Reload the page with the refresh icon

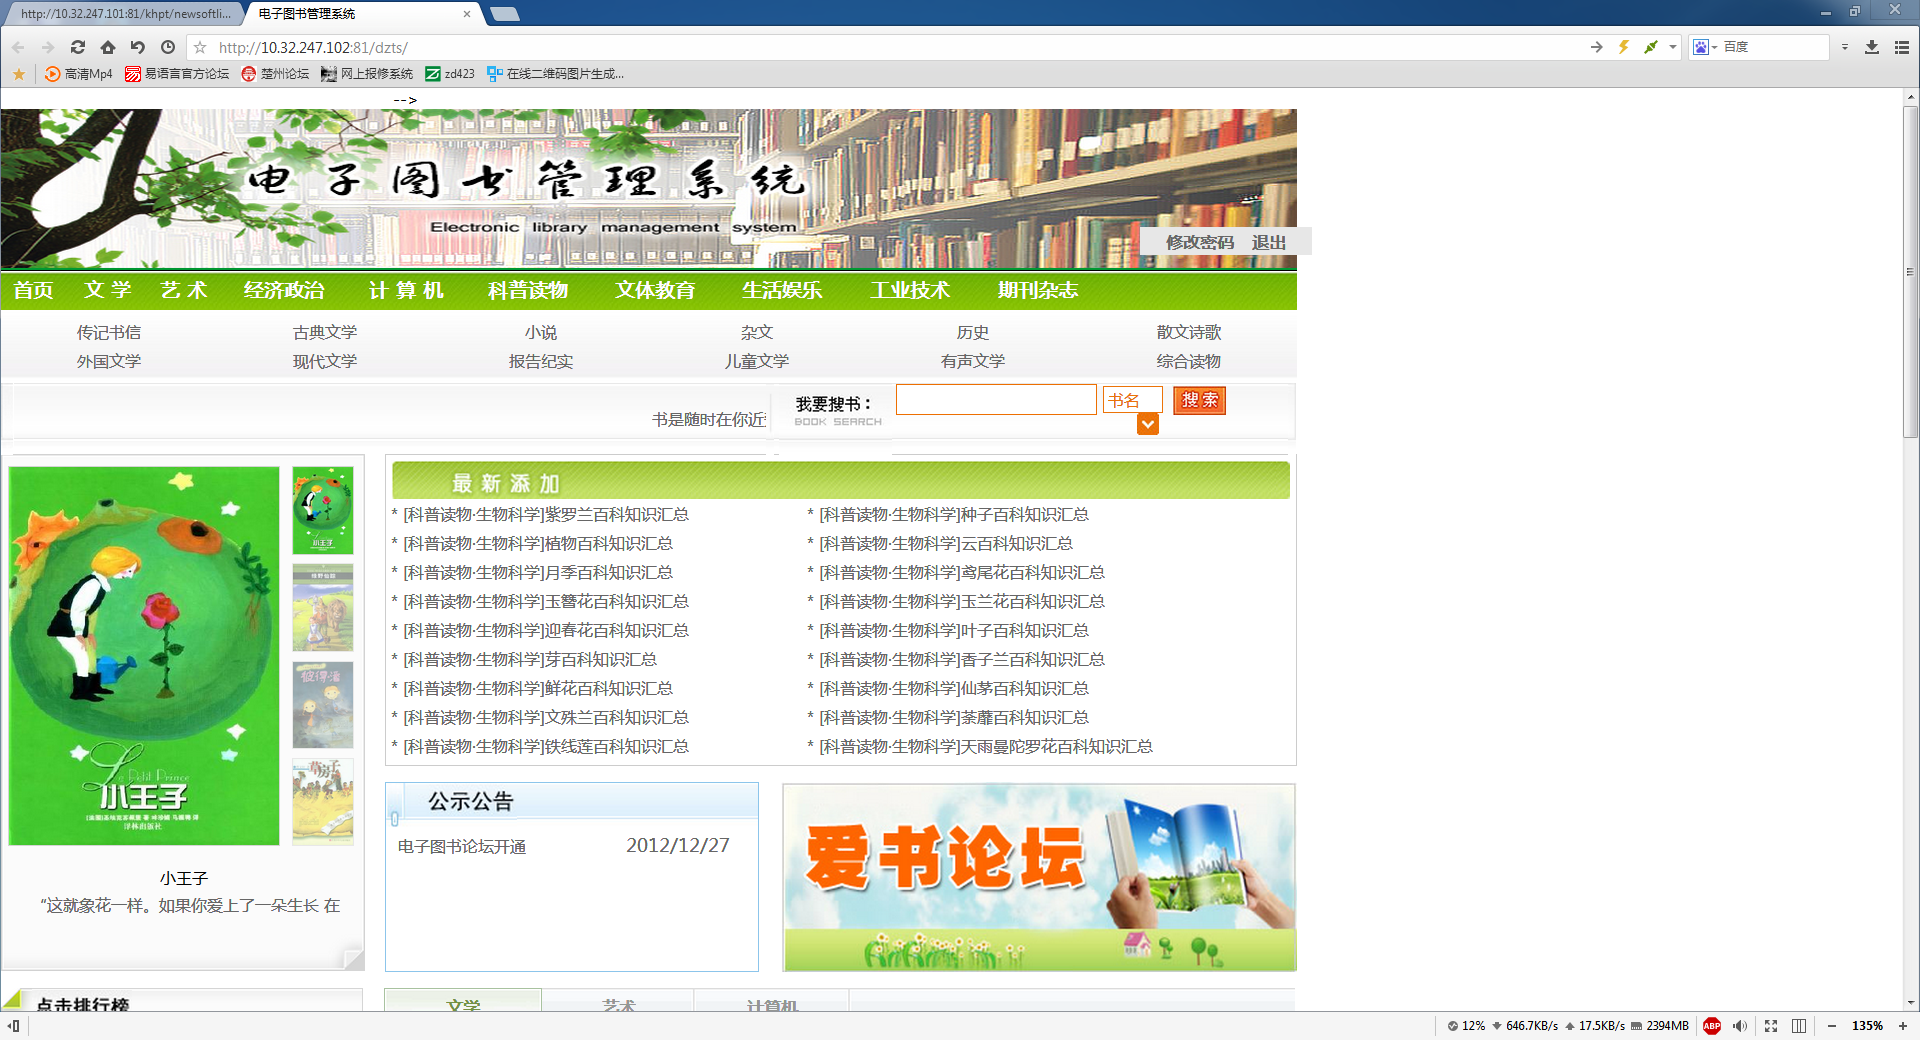point(78,47)
